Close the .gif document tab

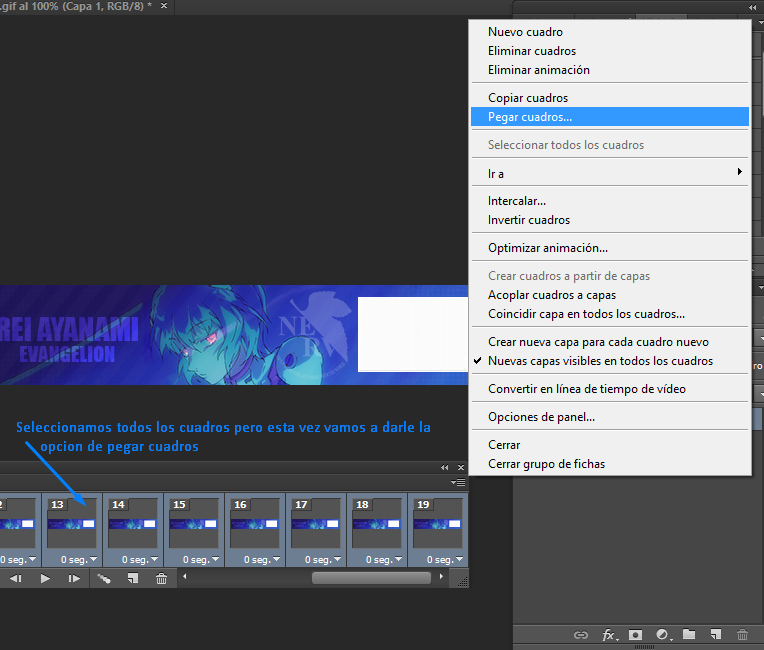pos(164,6)
